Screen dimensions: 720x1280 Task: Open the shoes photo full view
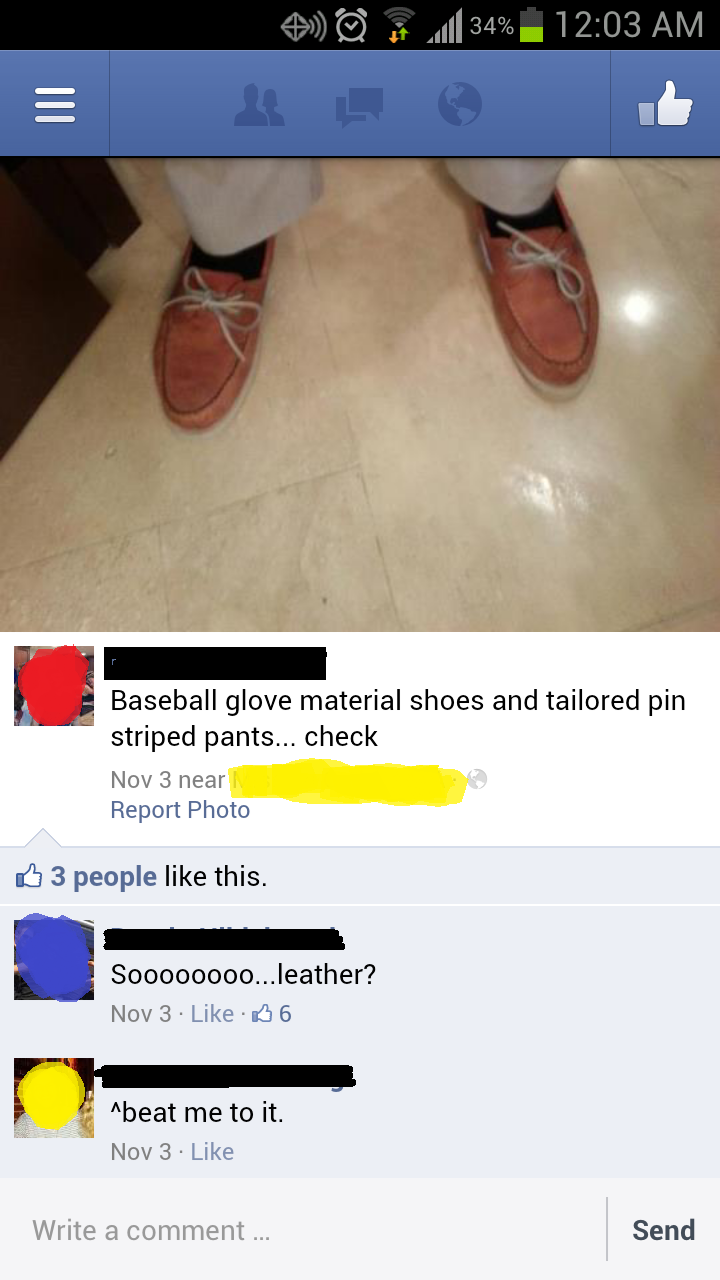click(360, 395)
